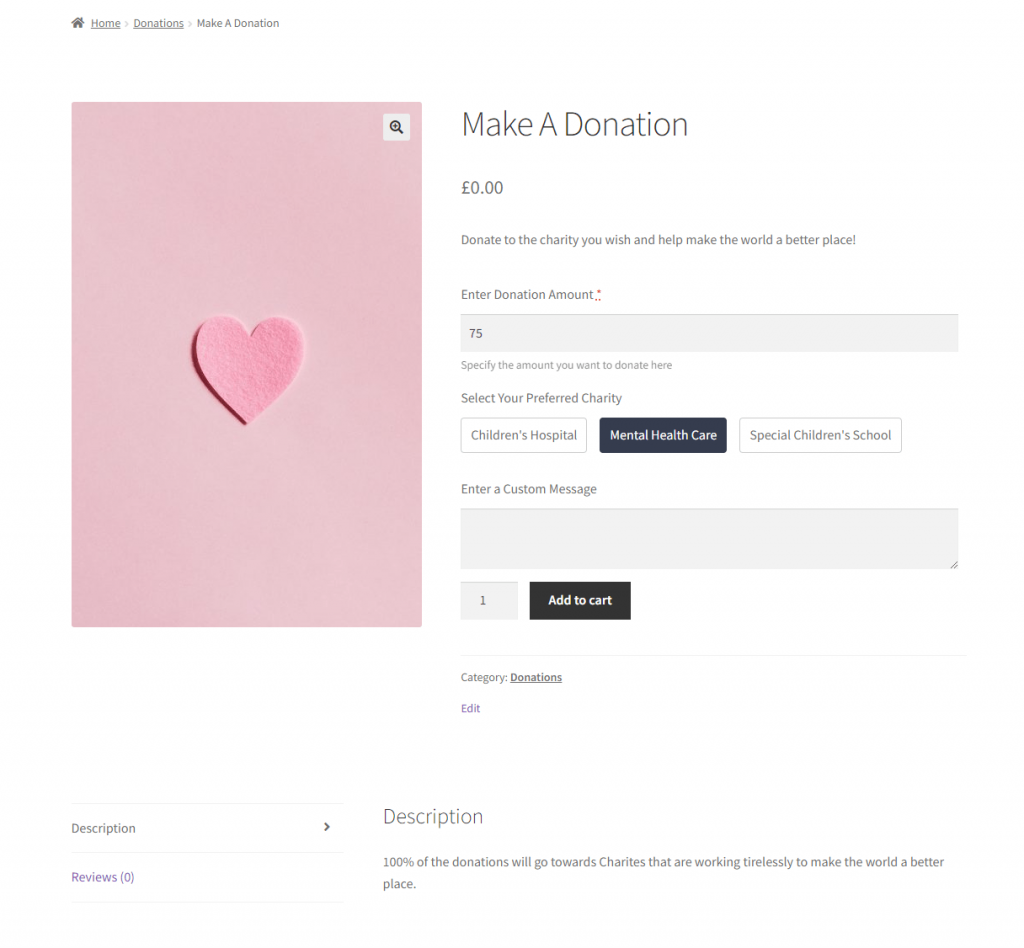
Task: Click the donation amount field showing 75
Action: pyautogui.click(x=709, y=332)
